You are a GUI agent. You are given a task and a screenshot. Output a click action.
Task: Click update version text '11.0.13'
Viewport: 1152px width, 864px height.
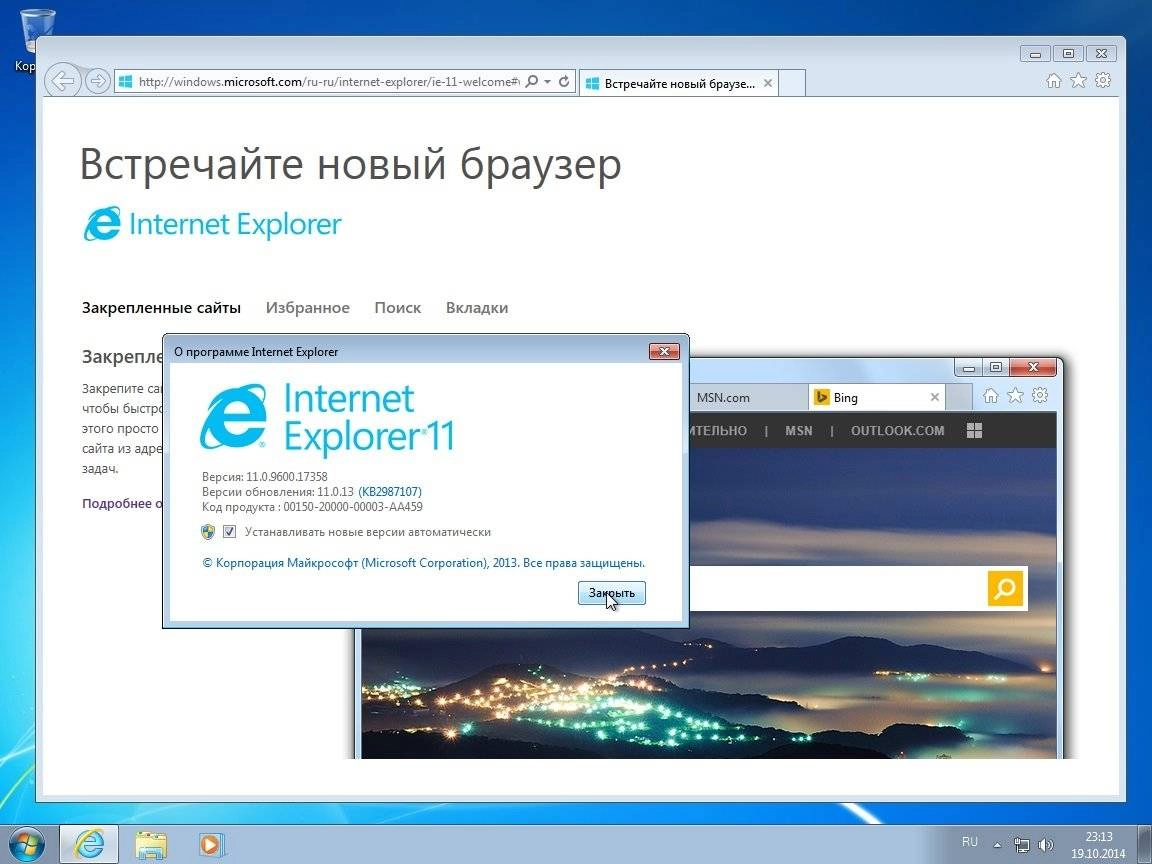pyautogui.click(x=335, y=492)
